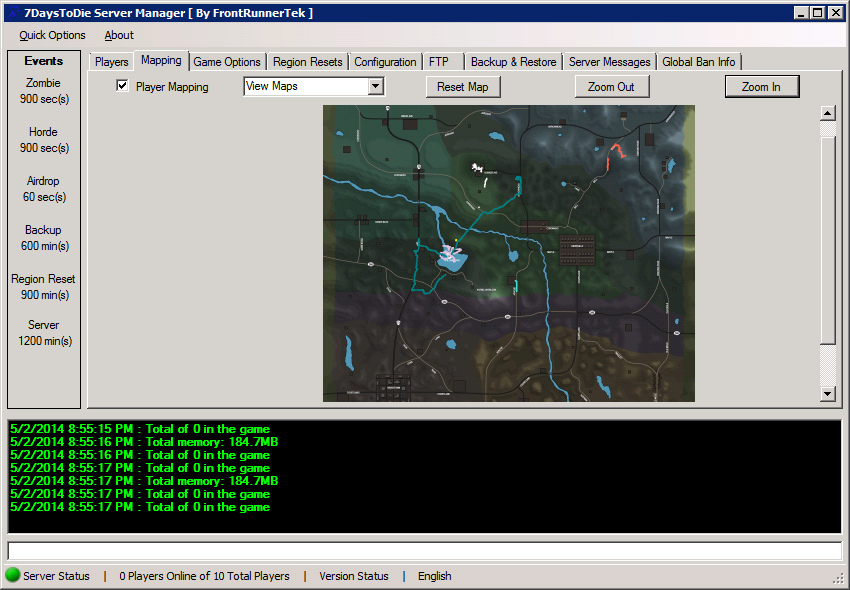850x590 pixels.
Task: Open the Quick Options menu
Action: click(x=52, y=35)
